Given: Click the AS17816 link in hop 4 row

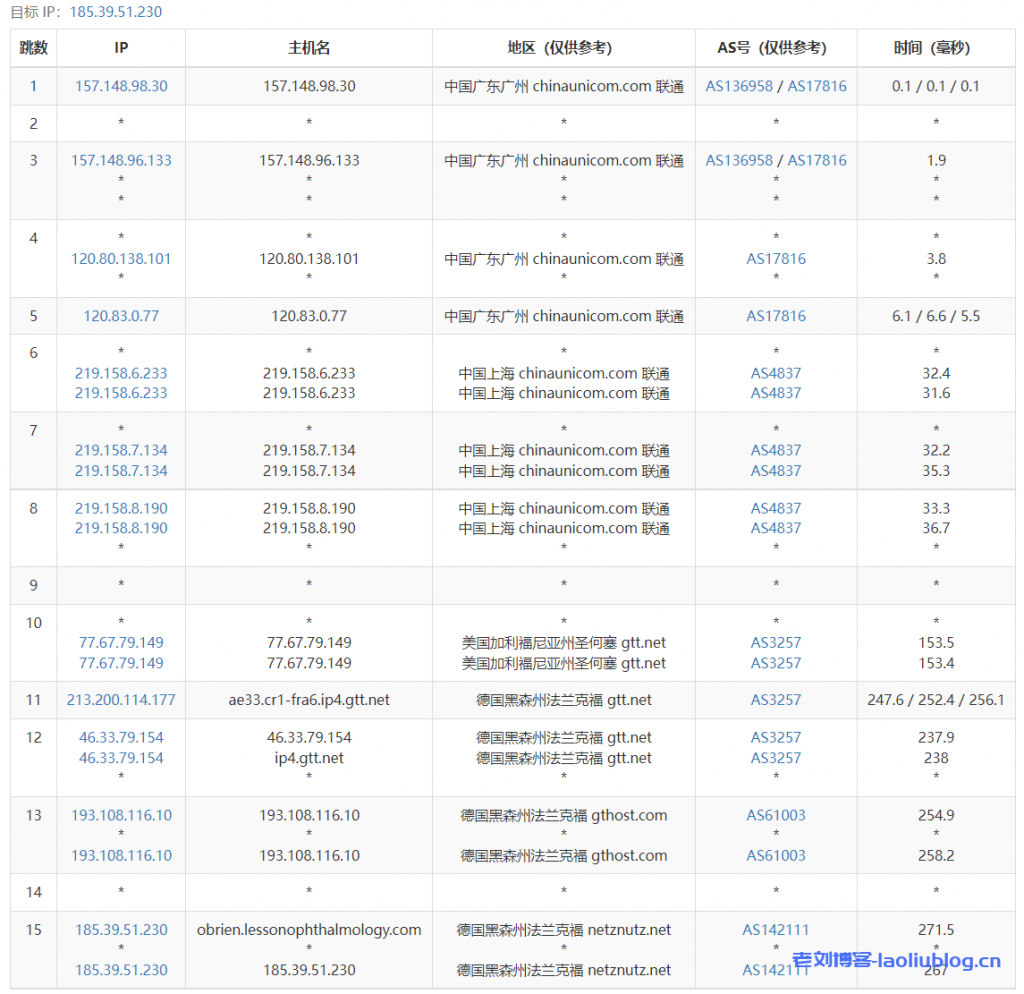Looking at the screenshot, I should 776,258.
